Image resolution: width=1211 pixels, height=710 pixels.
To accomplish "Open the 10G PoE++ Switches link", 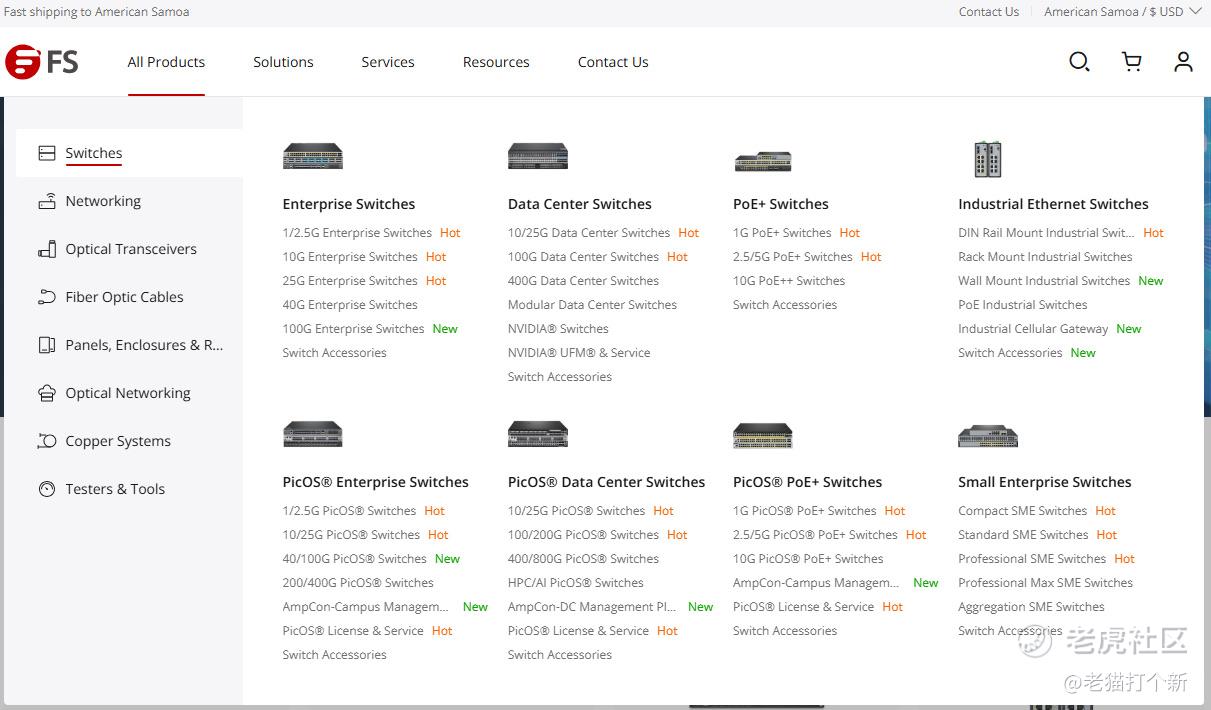I will [x=789, y=281].
